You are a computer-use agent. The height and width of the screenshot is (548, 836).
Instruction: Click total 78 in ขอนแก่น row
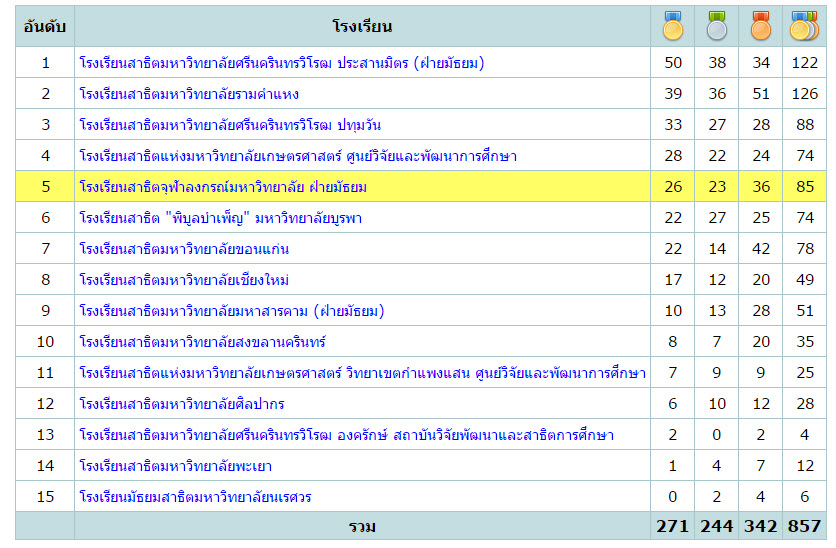click(x=805, y=248)
